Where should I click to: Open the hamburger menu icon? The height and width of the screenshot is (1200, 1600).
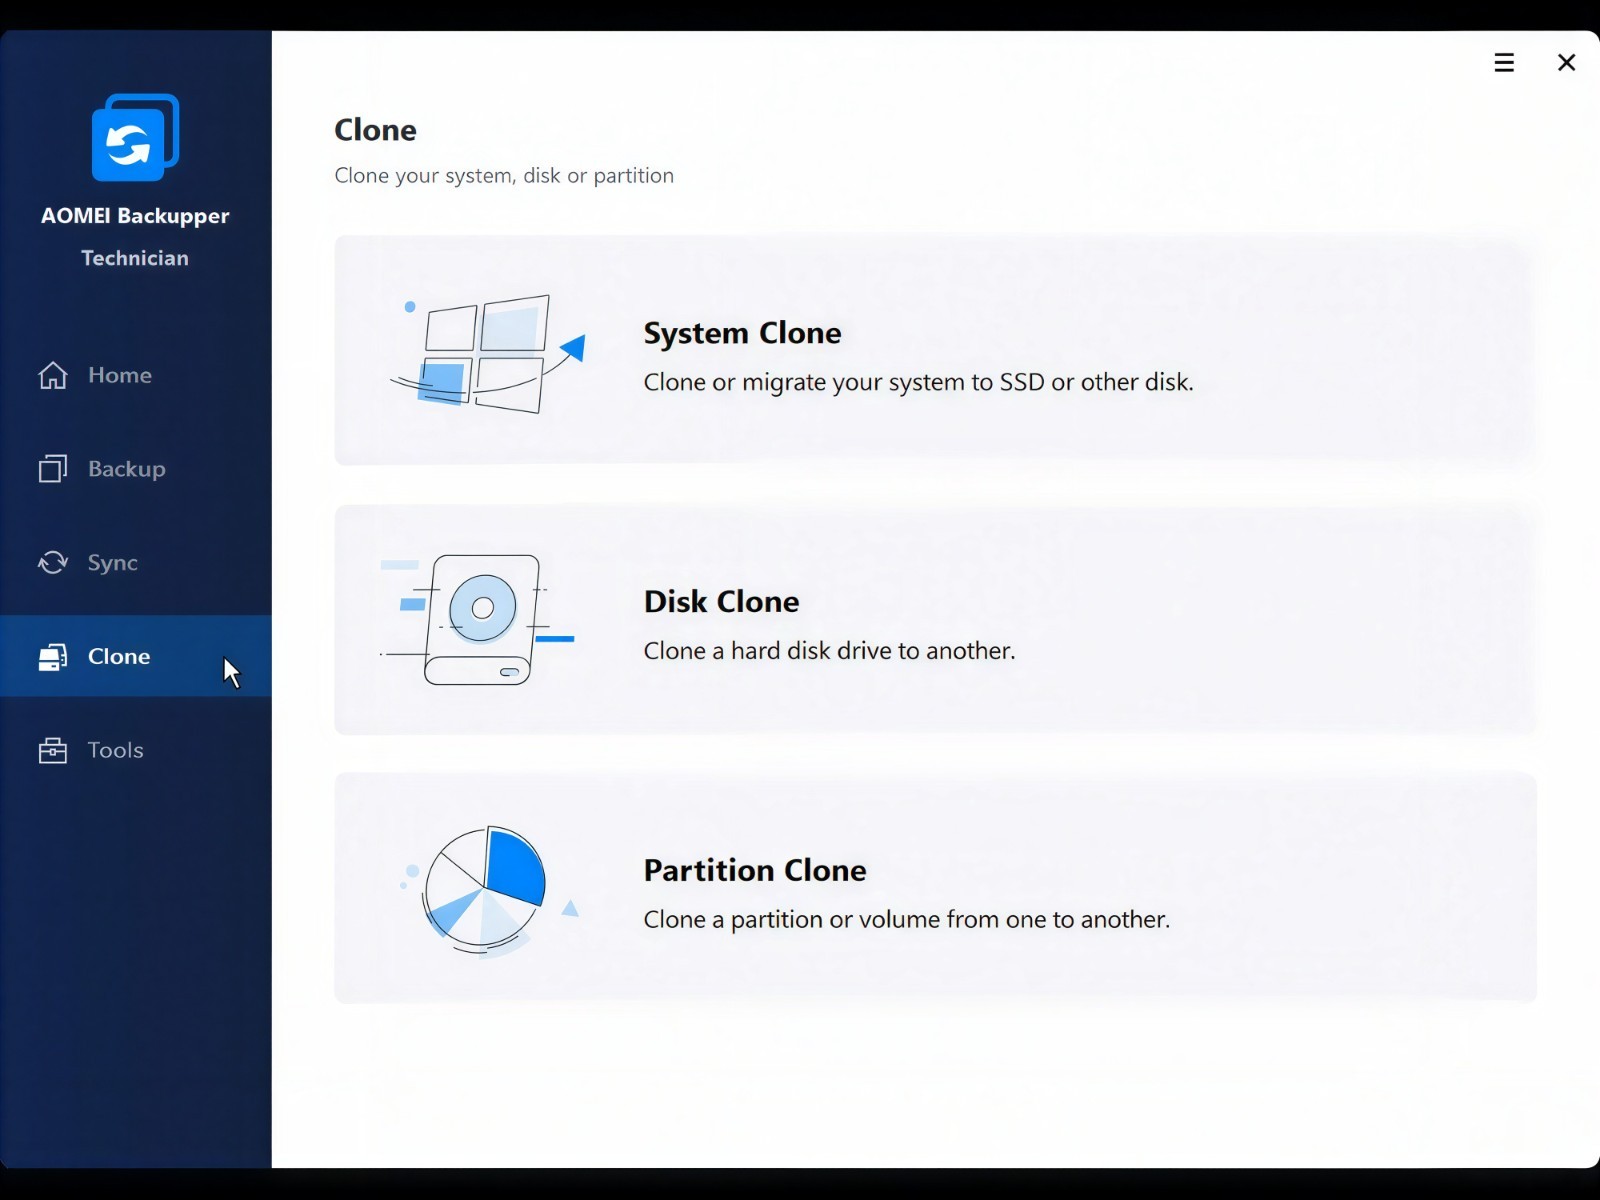tap(1504, 63)
